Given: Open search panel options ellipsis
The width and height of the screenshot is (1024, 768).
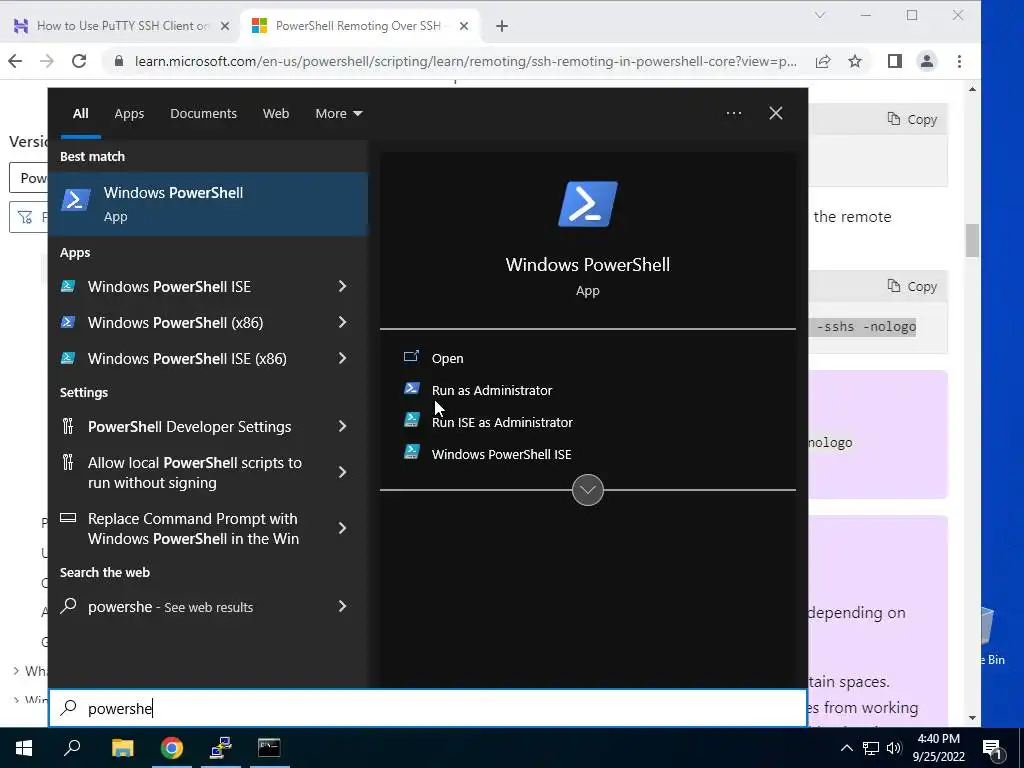Looking at the screenshot, I should point(734,113).
